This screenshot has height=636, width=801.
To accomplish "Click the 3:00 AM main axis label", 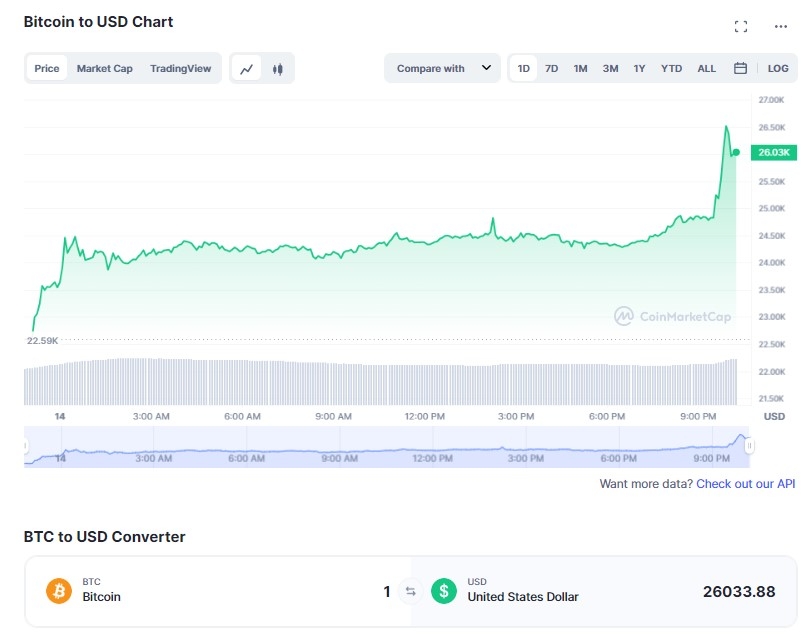I will tap(151, 416).
